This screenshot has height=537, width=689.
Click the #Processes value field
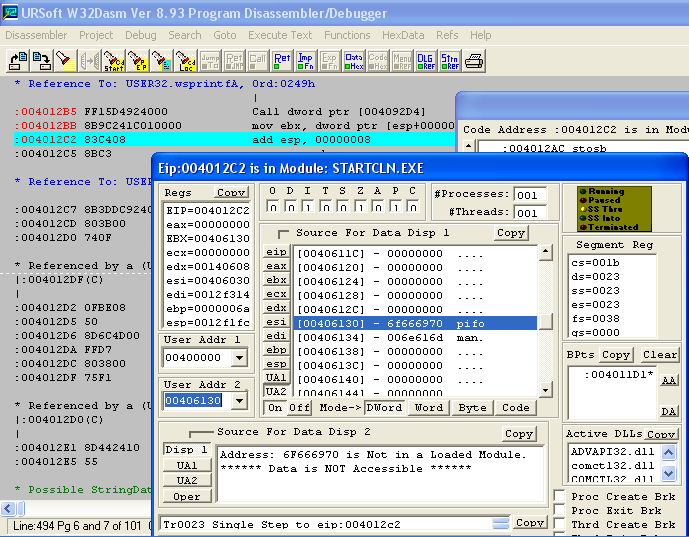click(x=530, y=195)
